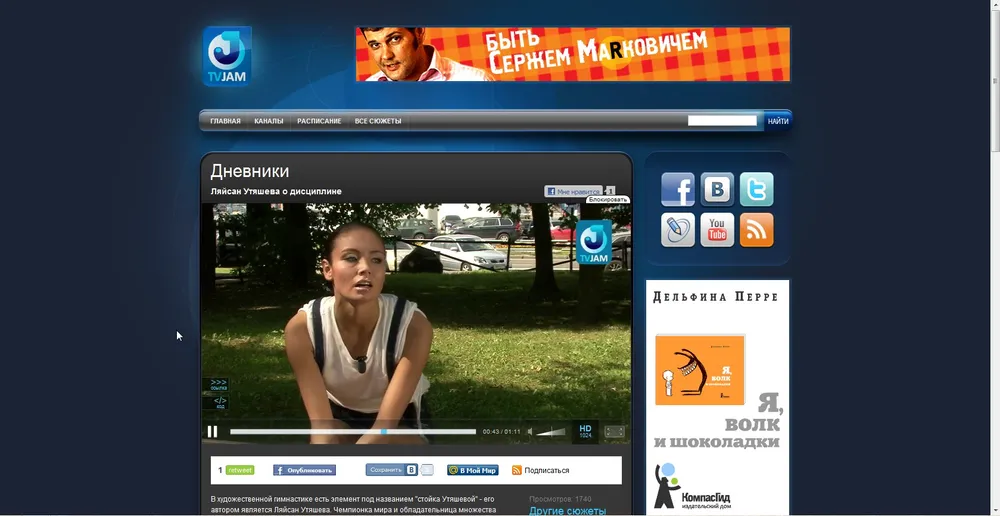
Task: Click the video link share icon
Action: pyautogui.click(x=219, y=384)
